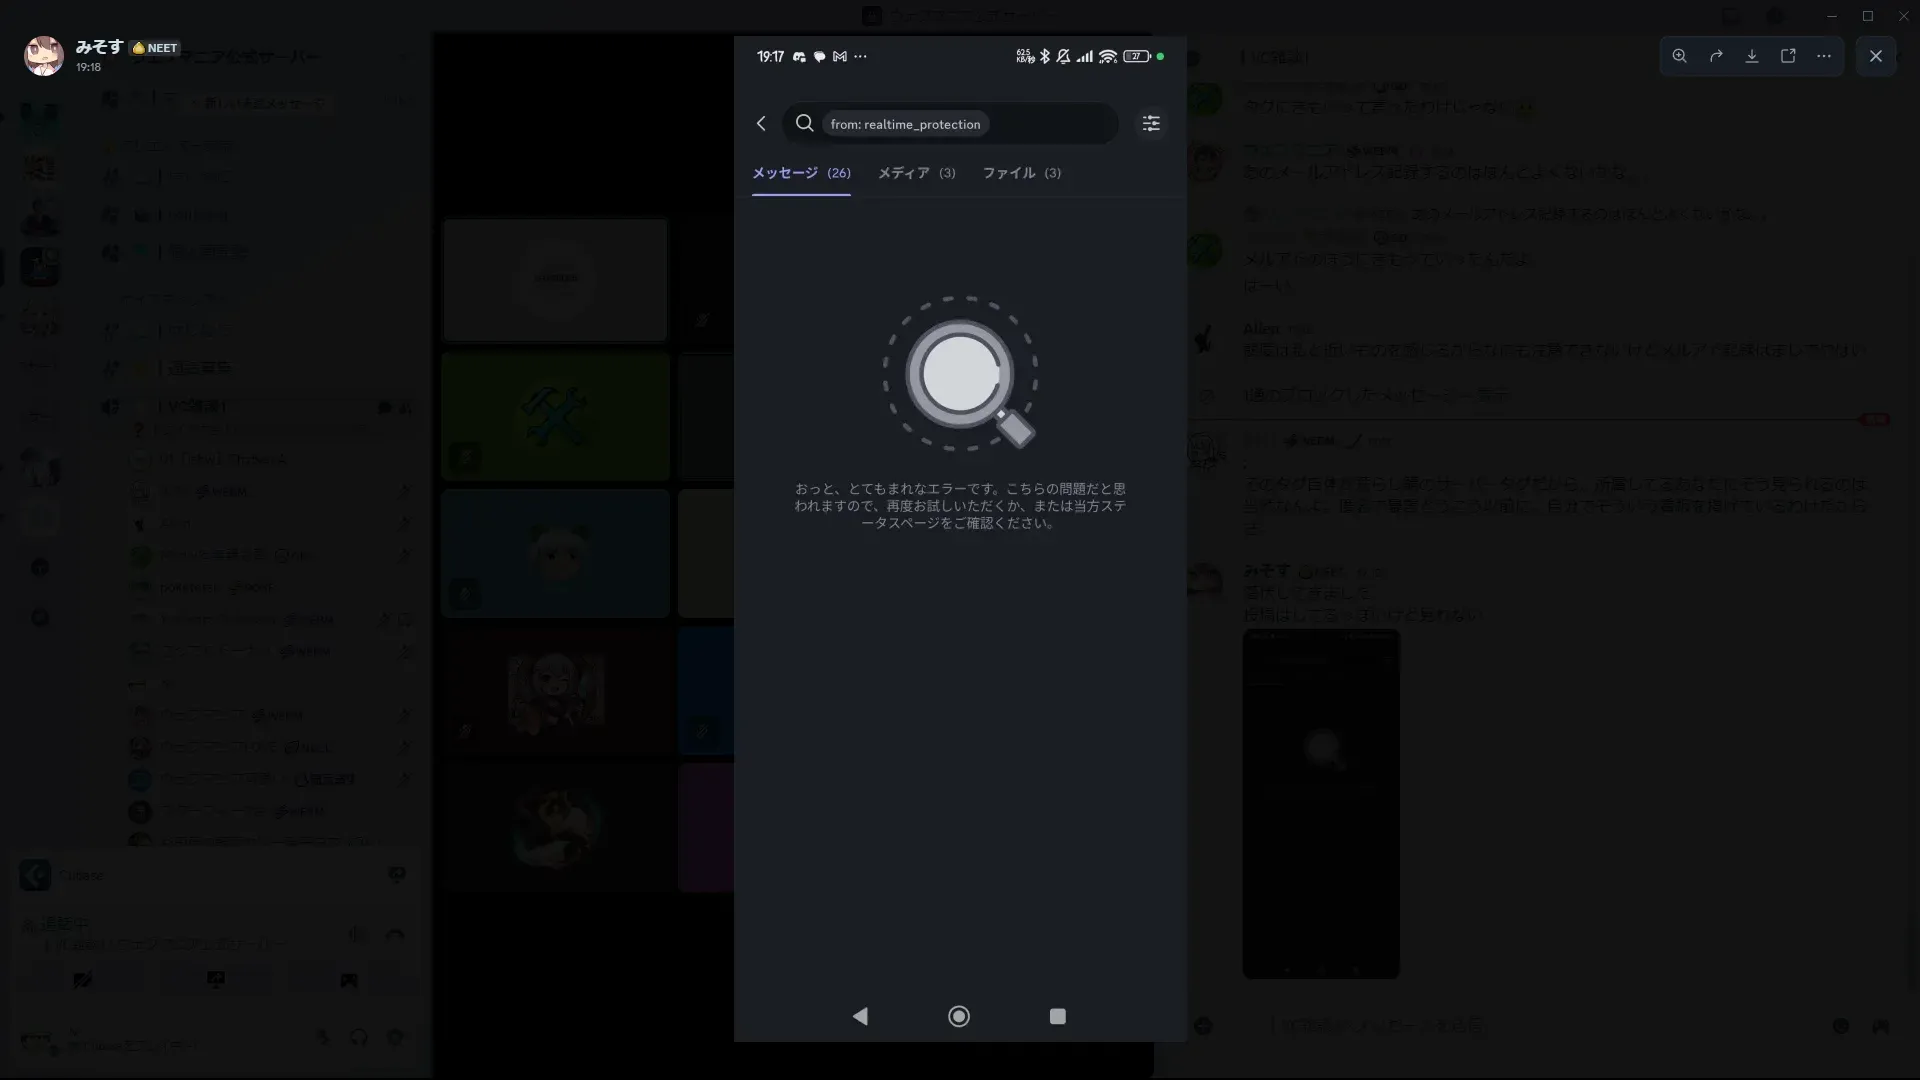The width and height of the screenshot is (1920, 1080).
Task: Switch to the メディア (3) tab
Action: tap(916, 173)
